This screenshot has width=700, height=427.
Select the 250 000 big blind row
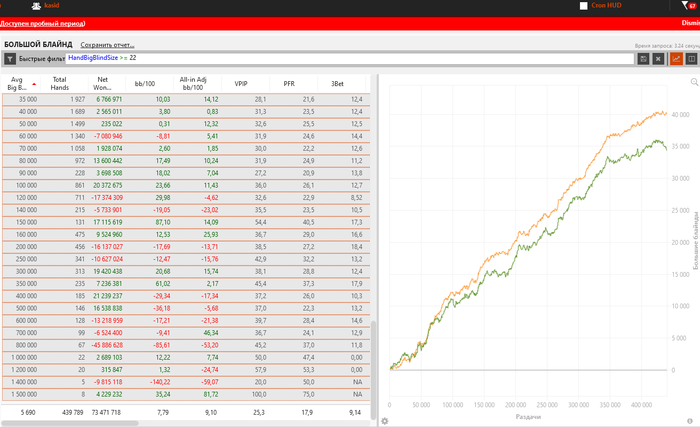(186, 259)
